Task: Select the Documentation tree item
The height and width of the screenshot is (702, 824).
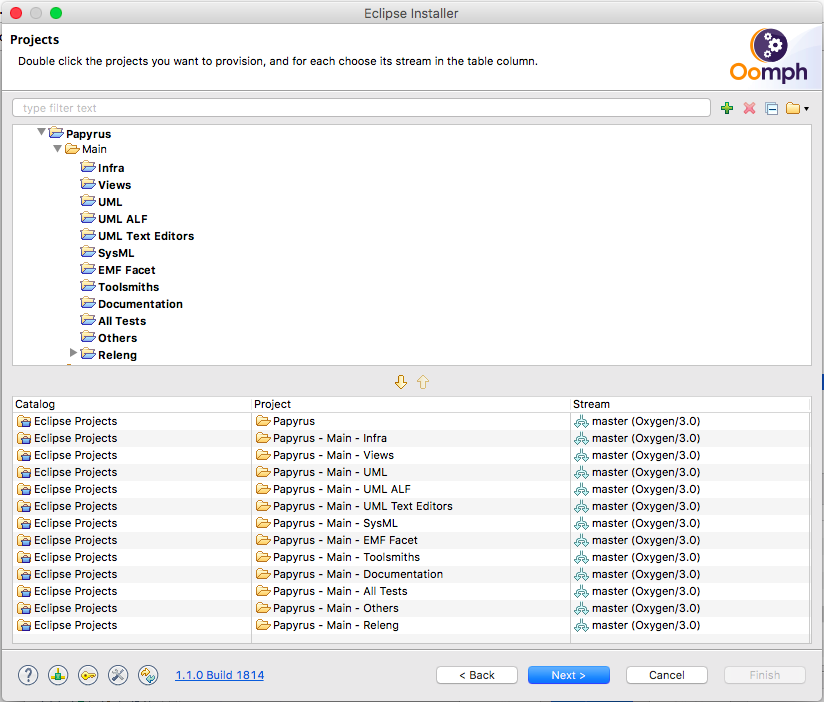Action: click(140, 304)
